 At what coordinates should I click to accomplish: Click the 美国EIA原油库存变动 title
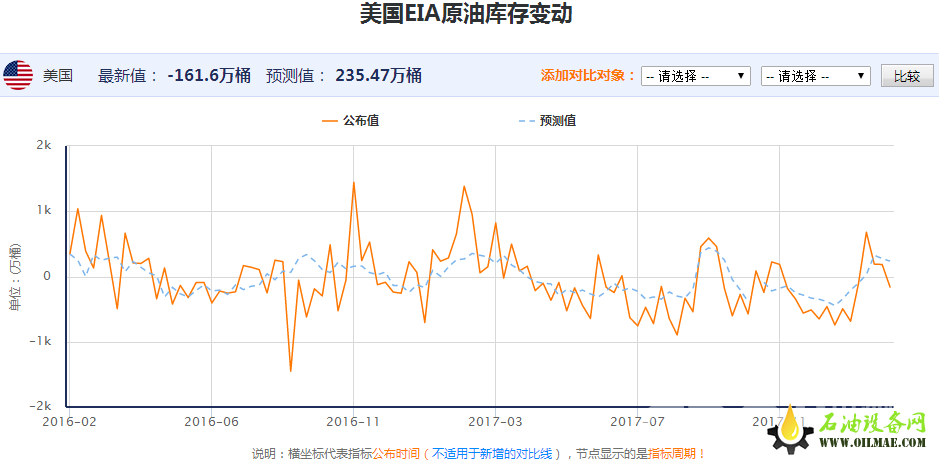tap(466, 14)
